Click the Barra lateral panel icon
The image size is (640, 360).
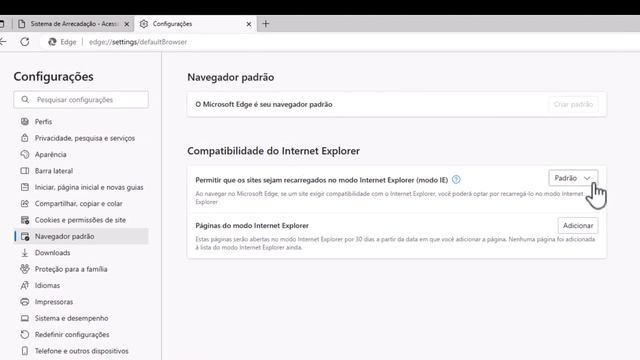click(x=25, y=171)
